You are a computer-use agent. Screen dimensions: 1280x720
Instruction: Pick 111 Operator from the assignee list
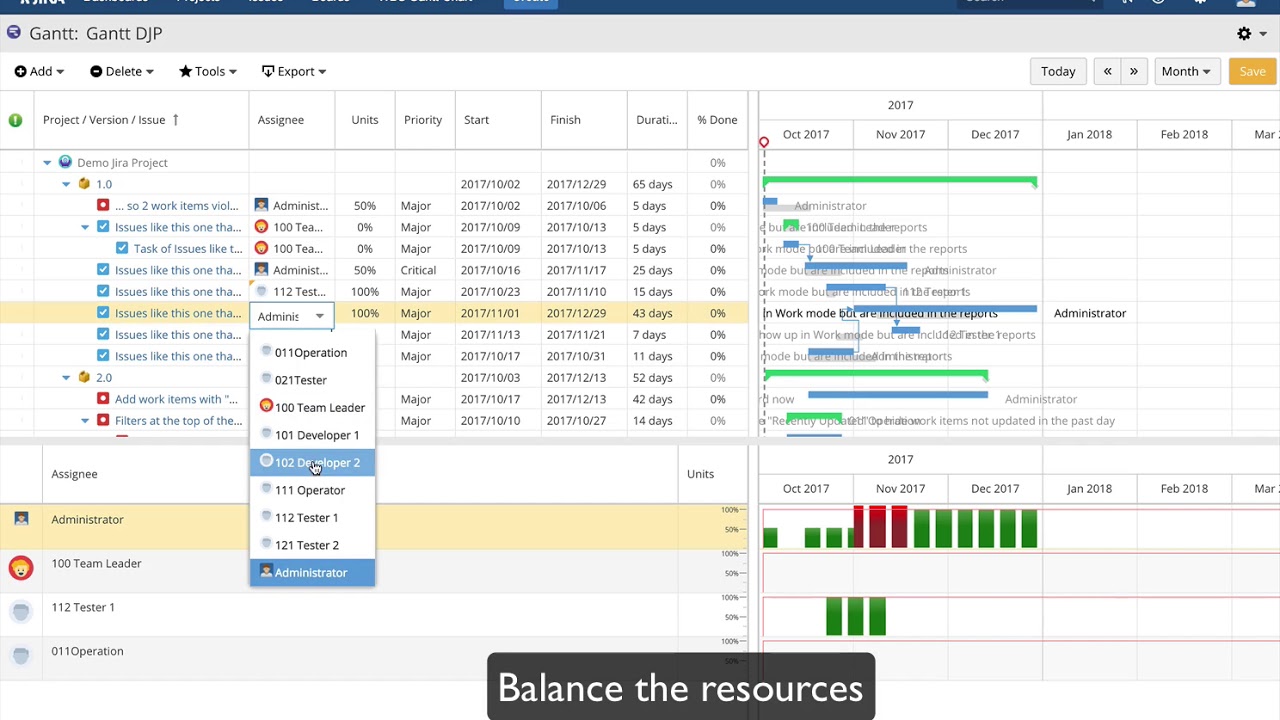coord(312,490)
